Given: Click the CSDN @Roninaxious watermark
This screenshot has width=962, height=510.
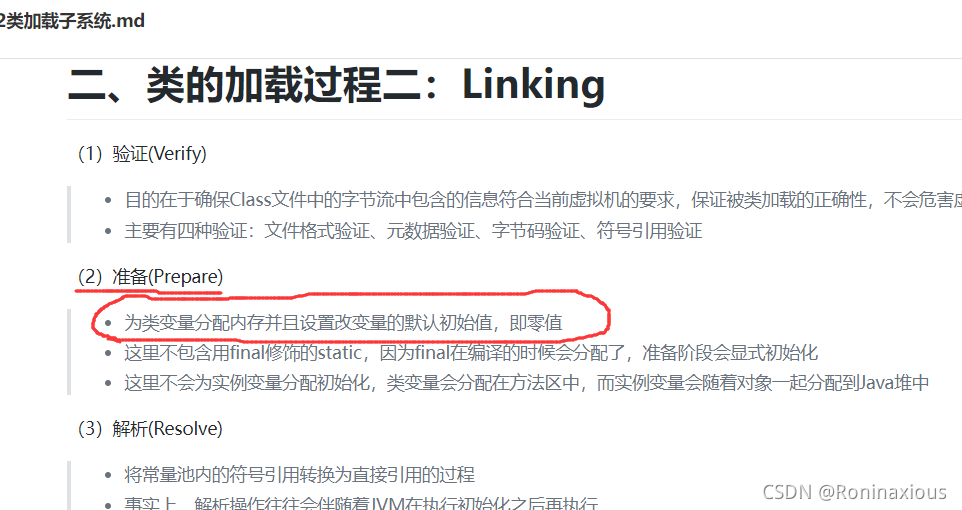Looking at the screenshot, I should [855, 492].
